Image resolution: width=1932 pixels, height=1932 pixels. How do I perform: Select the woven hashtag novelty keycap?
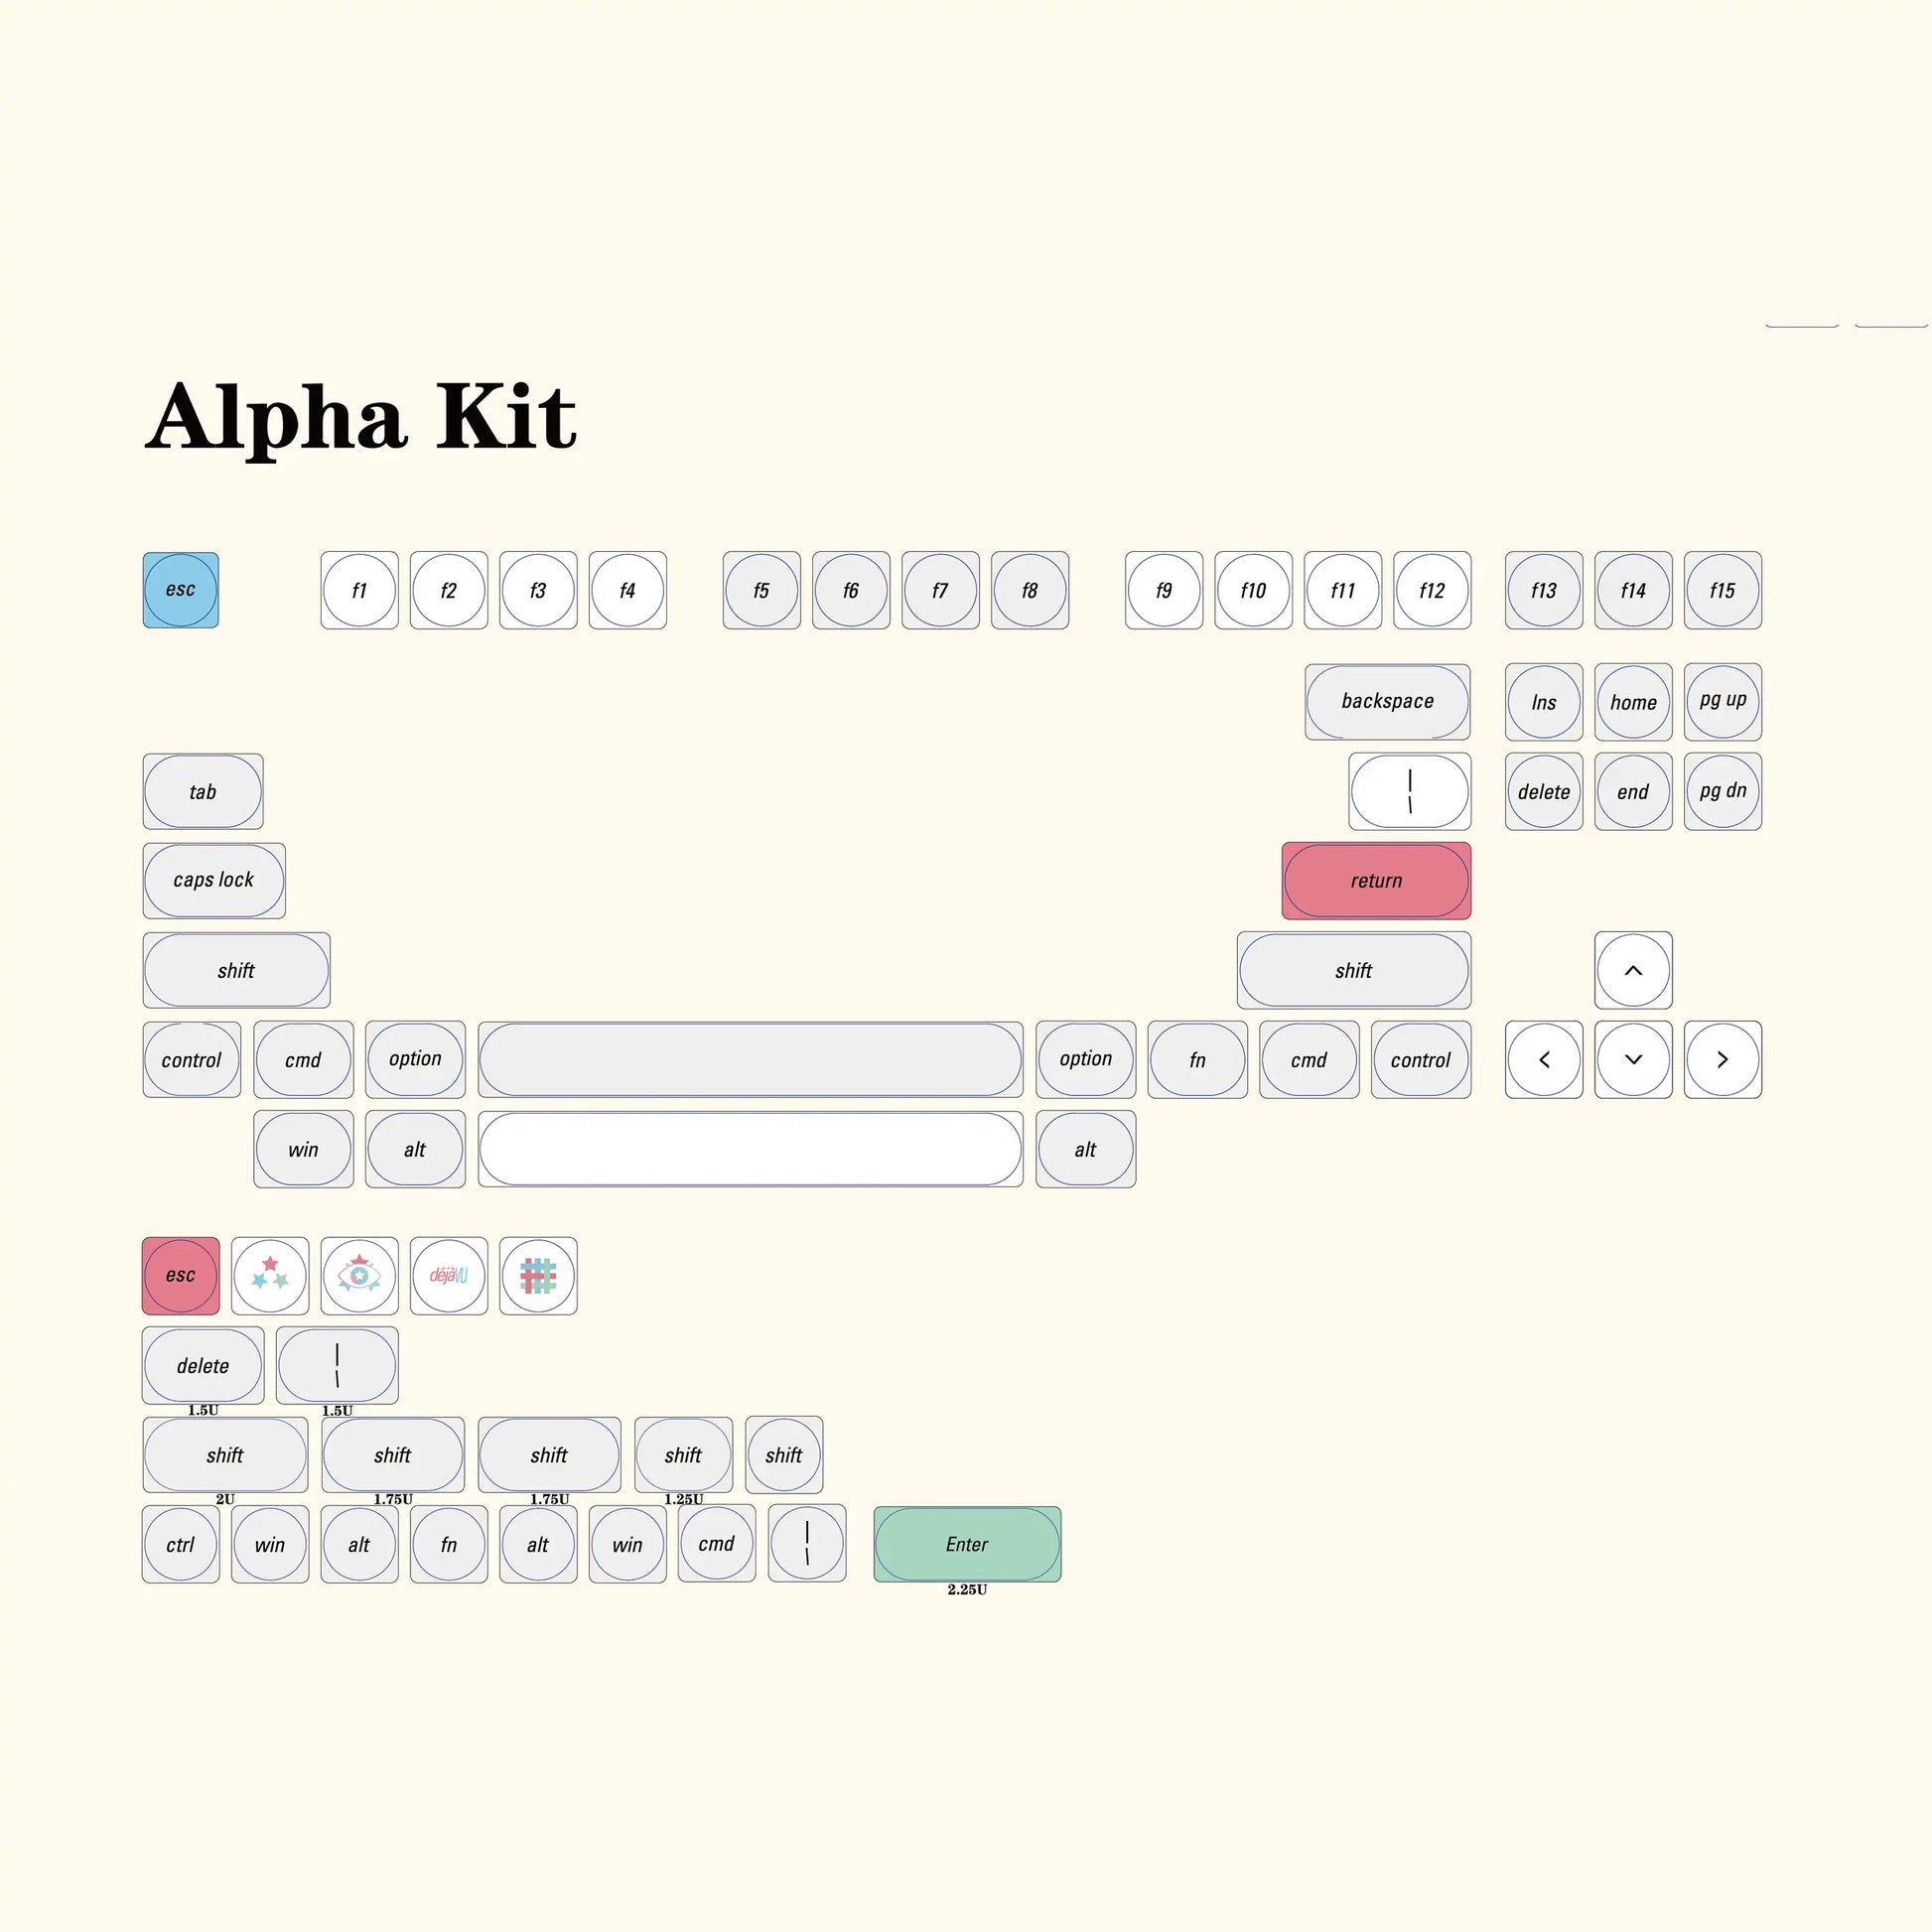[538, 1275]
